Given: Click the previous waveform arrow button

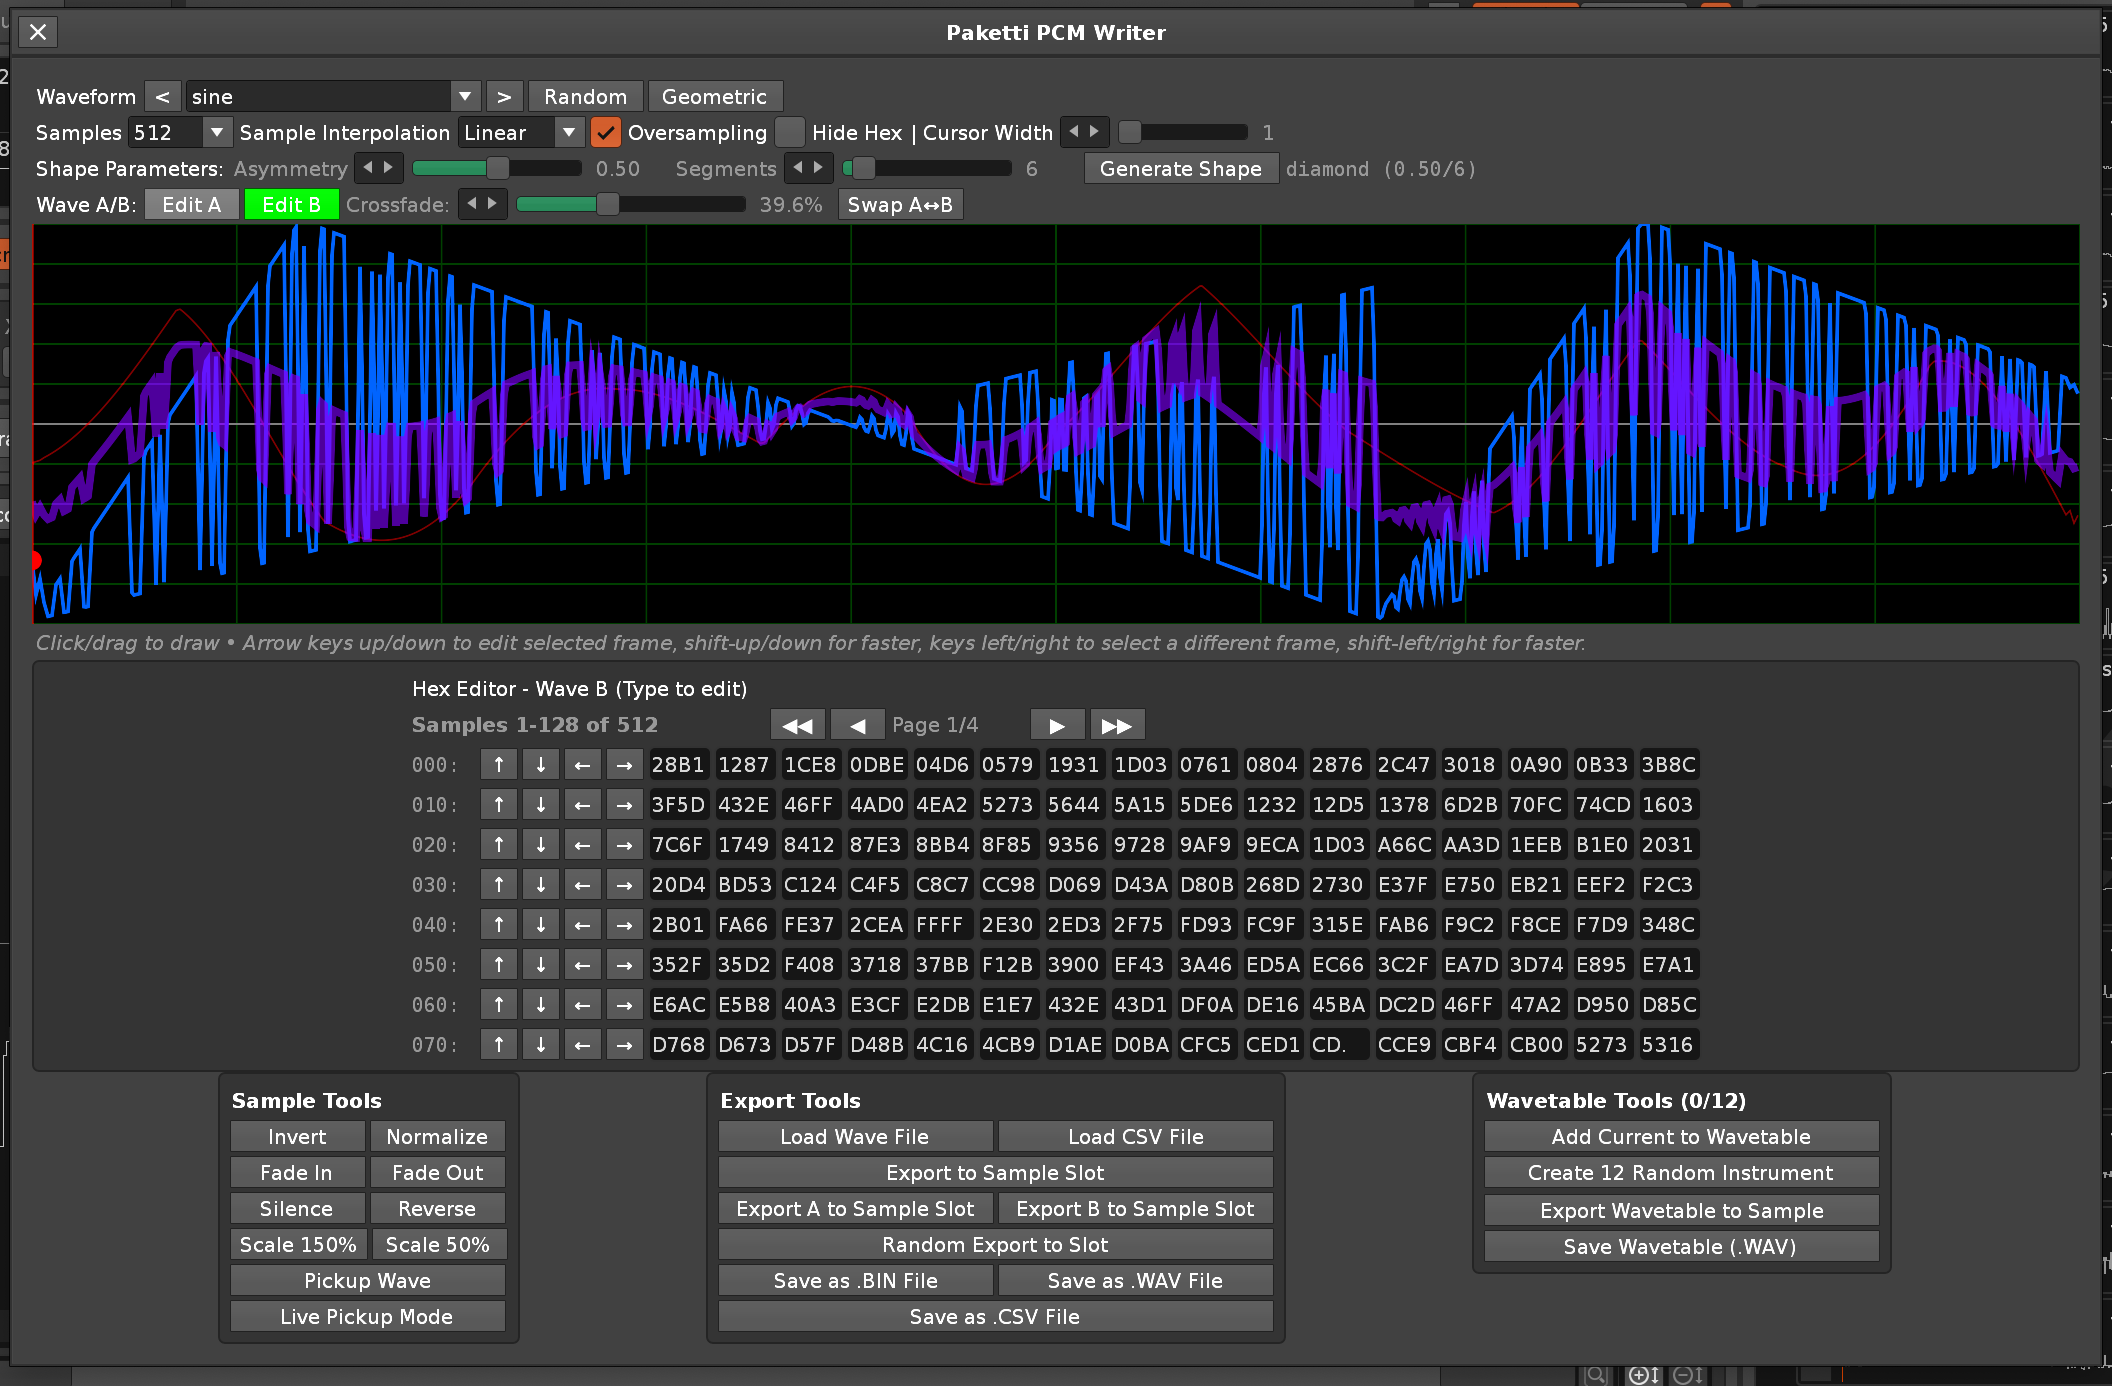Looking at the screenshot, I should pyautogui.click(x=163, y=97).
